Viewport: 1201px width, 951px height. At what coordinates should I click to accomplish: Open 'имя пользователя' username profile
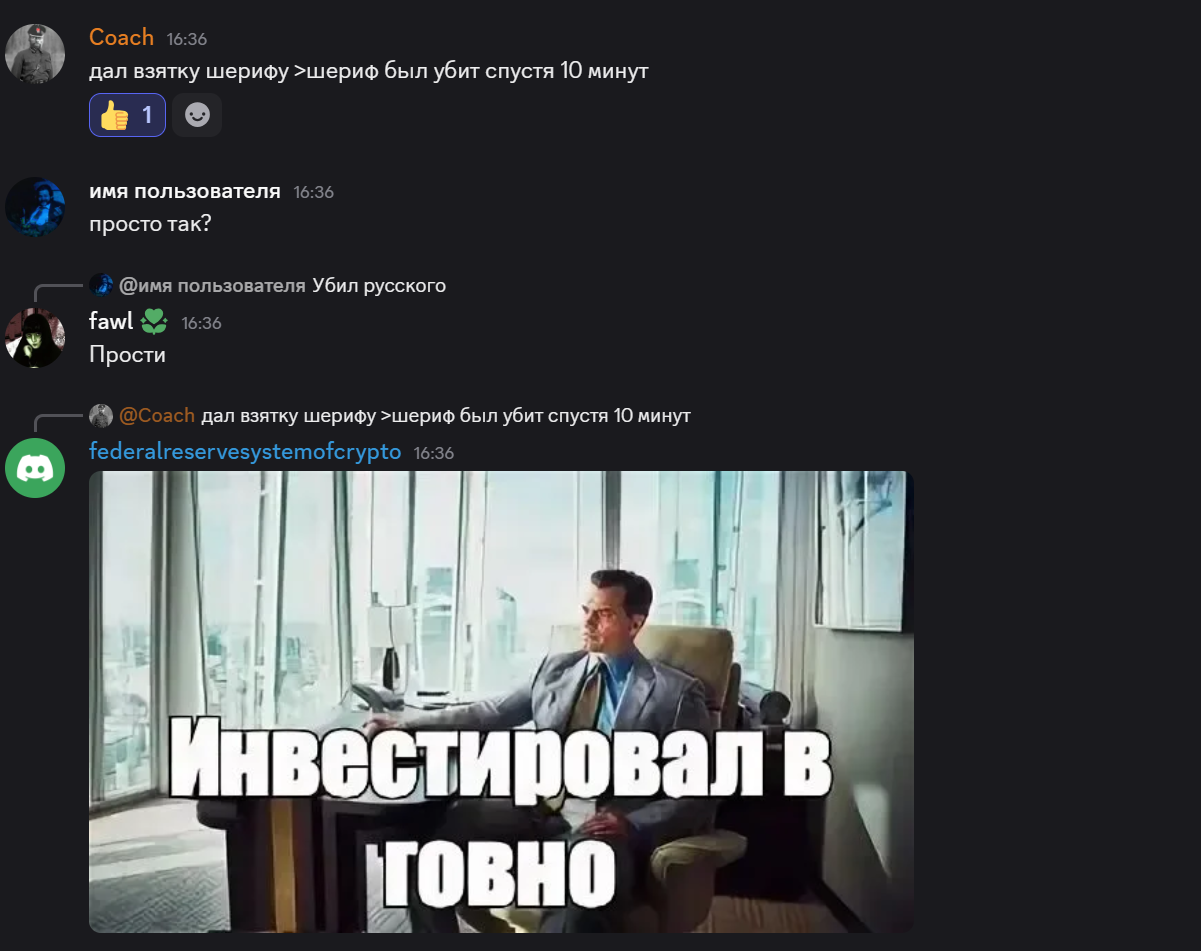tap(185, 191)
